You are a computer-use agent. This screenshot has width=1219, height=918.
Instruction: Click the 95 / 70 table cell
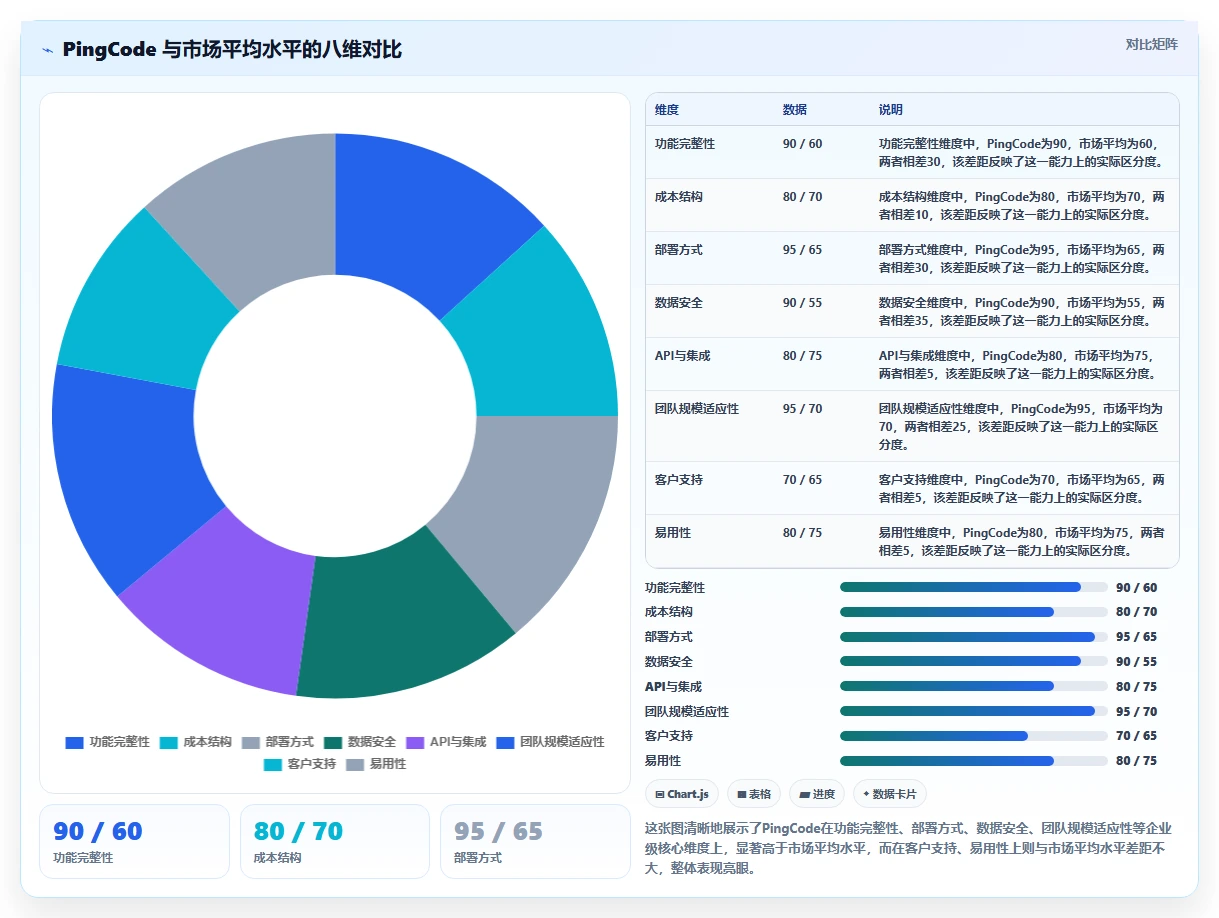tap(803, 409)
